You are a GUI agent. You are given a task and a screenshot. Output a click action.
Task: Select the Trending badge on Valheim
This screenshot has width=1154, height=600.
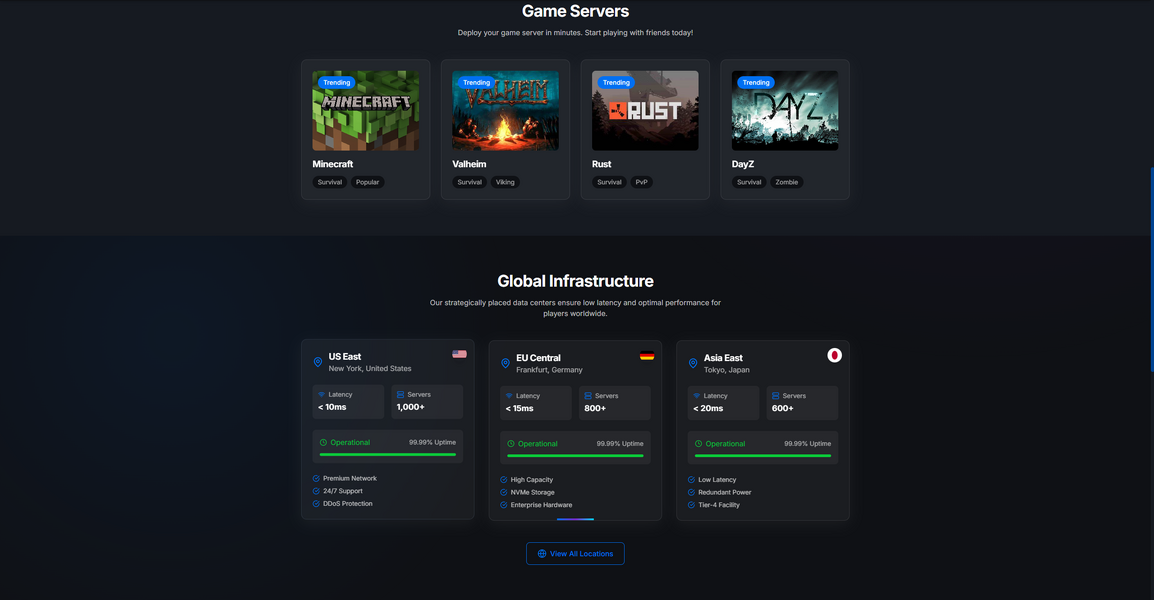477,82
